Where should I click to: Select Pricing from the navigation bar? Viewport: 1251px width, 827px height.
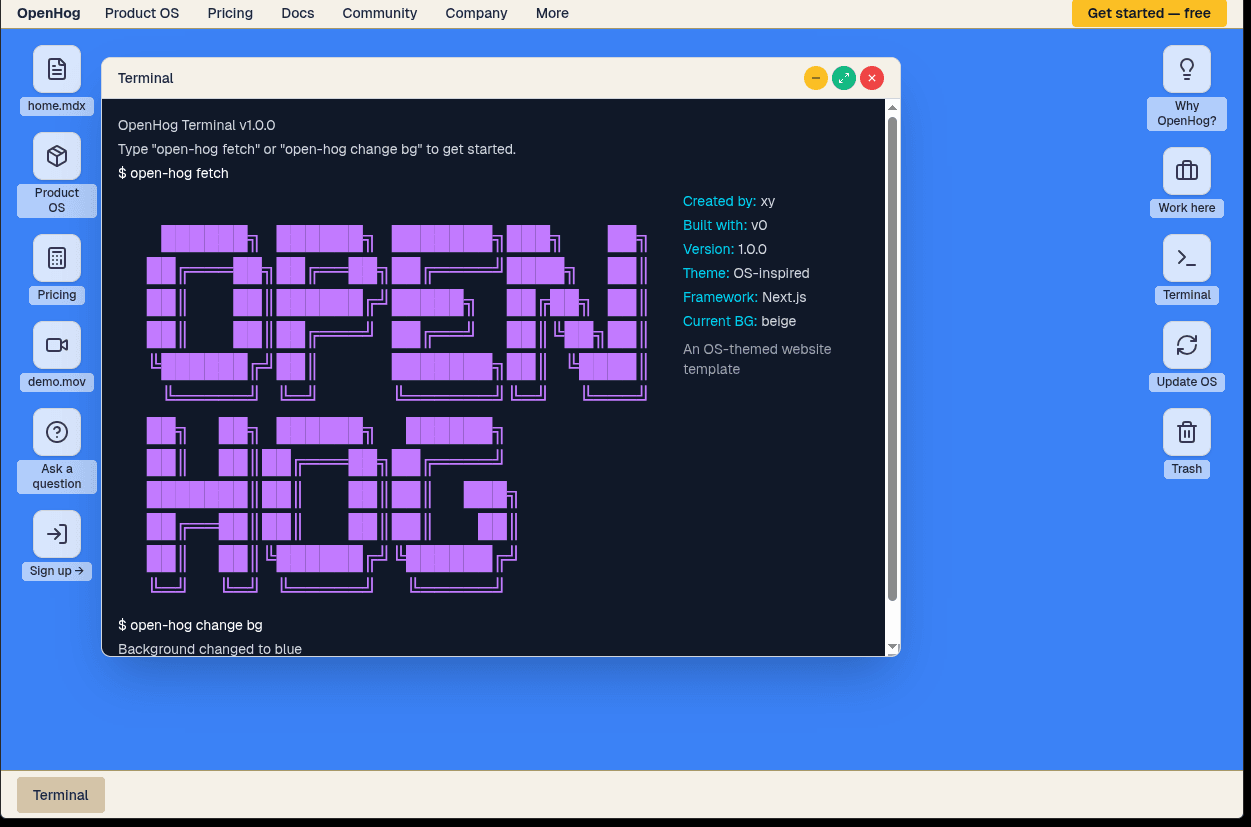(x=230, y=13)
